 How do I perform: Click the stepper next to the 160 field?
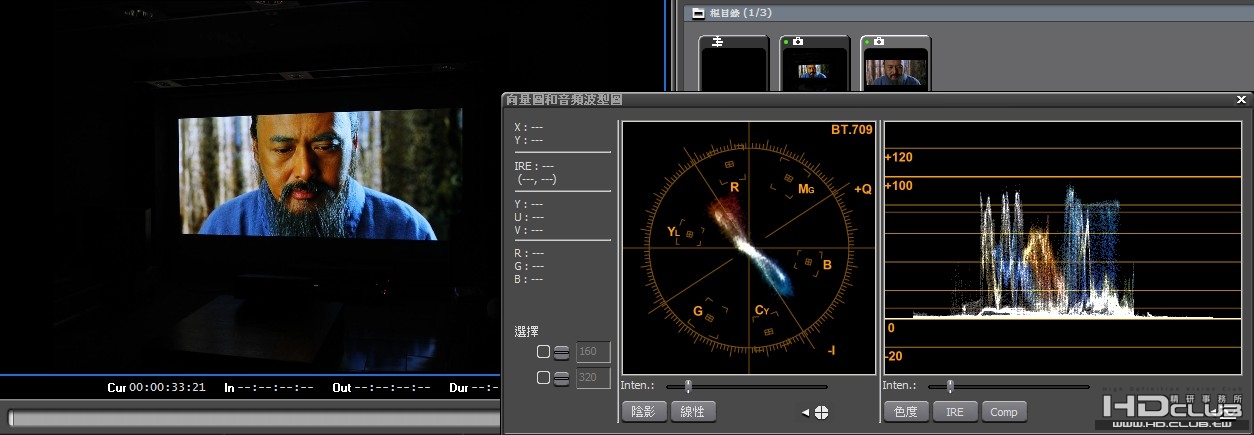pos(562,352)
